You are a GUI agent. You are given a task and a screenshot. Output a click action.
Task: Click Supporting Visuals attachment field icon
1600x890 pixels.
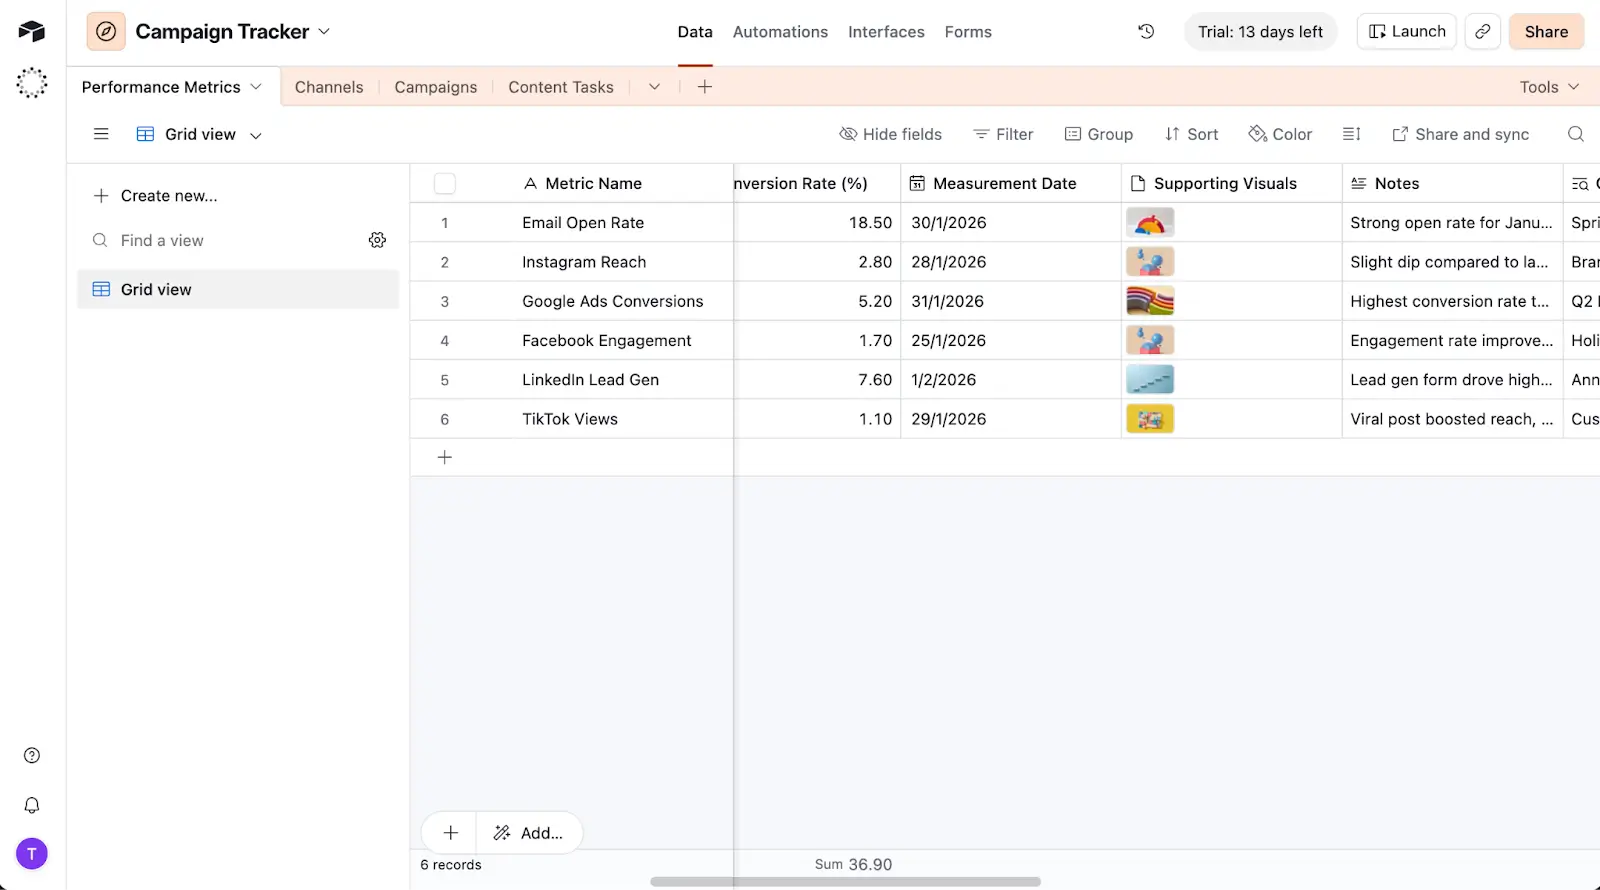point(1137,183)
